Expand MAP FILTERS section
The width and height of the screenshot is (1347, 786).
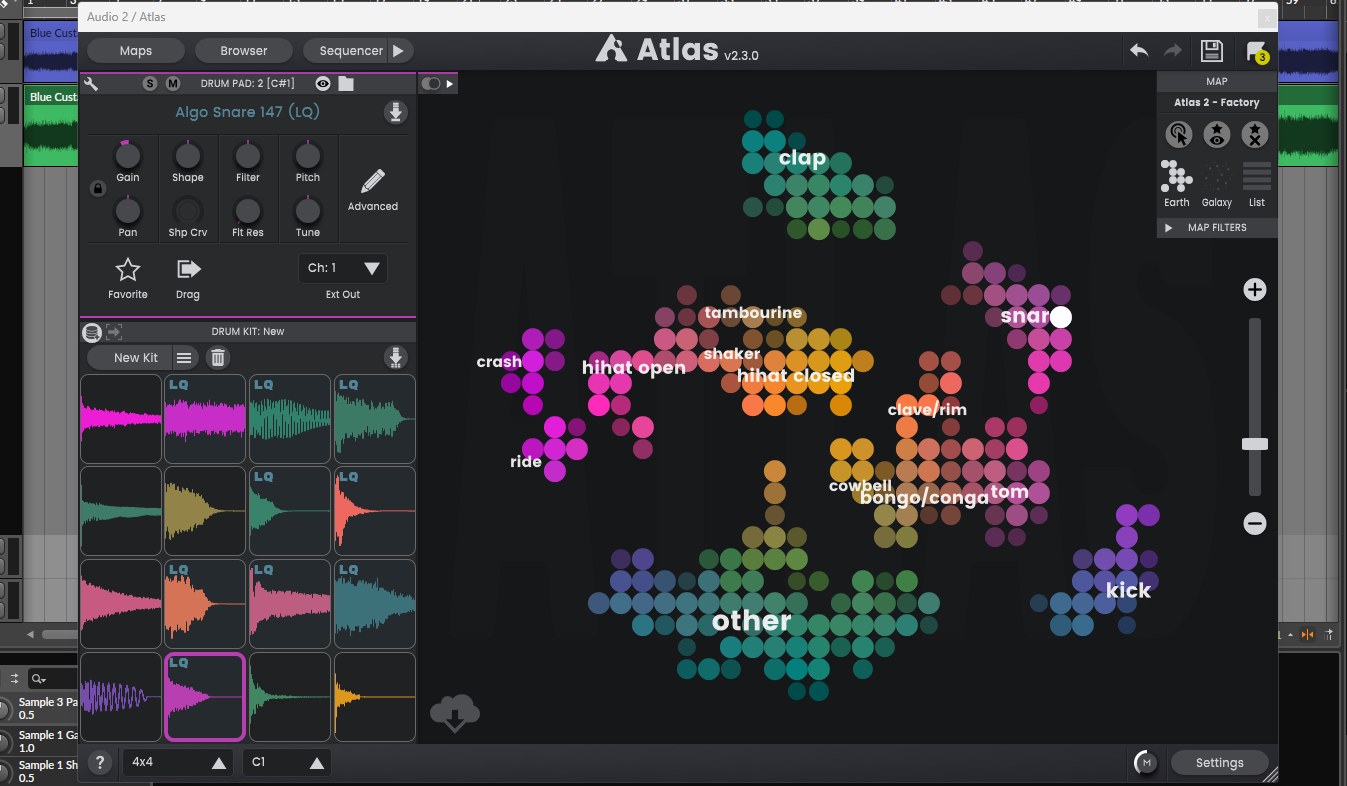[x=1217, y=228]
